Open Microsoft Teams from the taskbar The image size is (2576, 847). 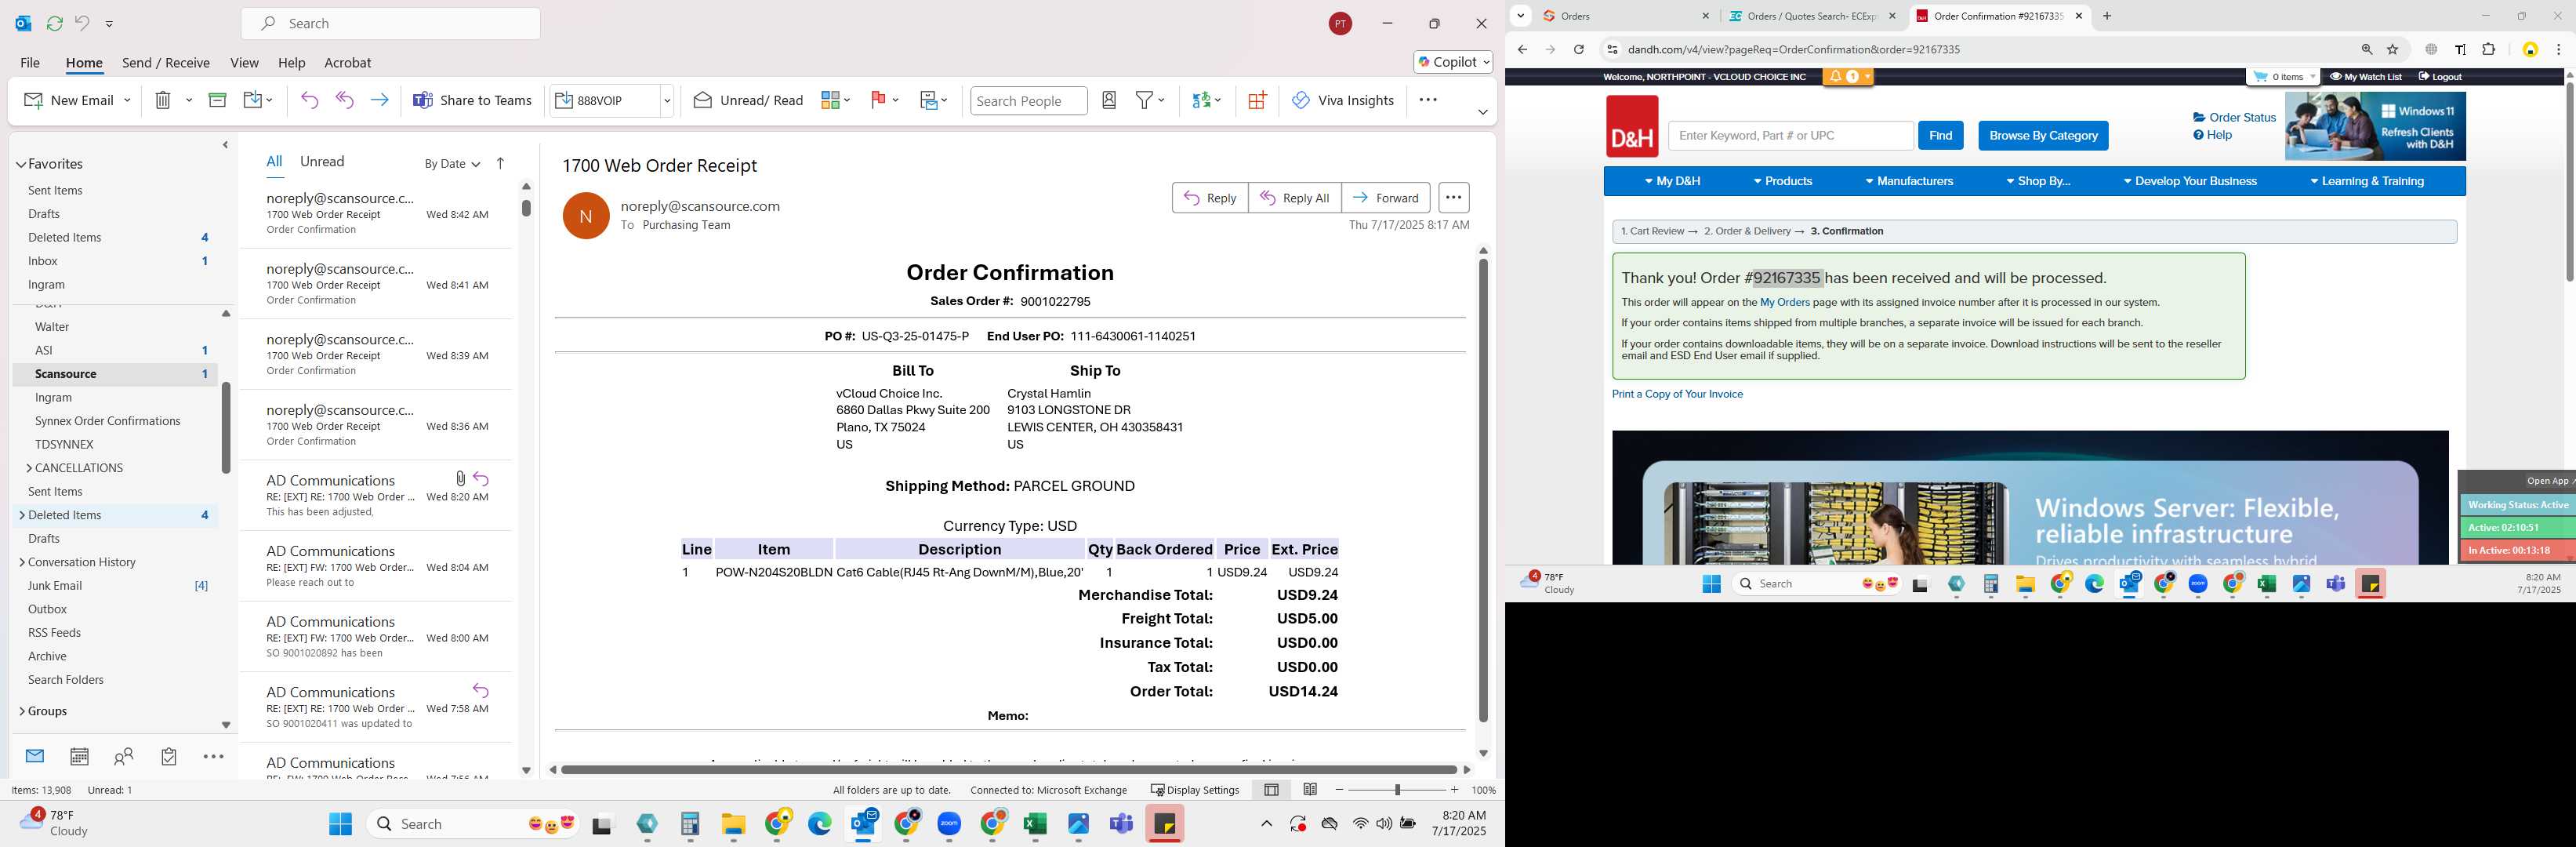coord(1121,824)
